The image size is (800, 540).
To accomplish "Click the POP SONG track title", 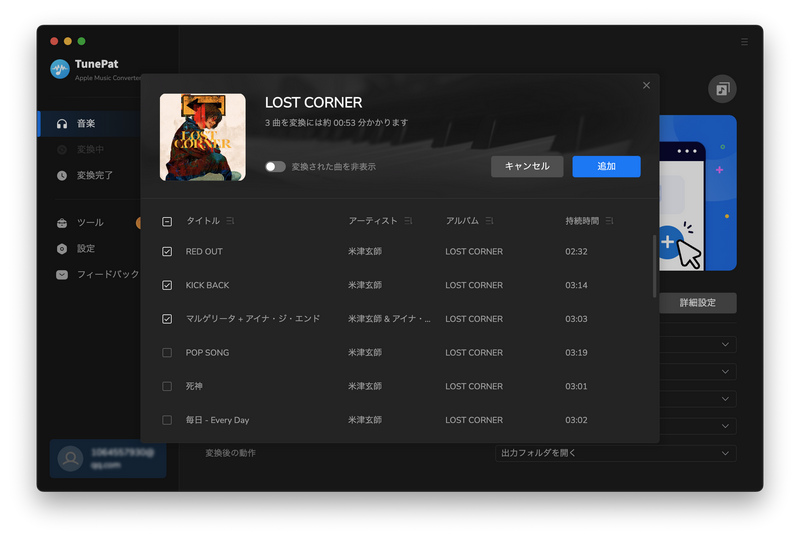I will 207,353.
